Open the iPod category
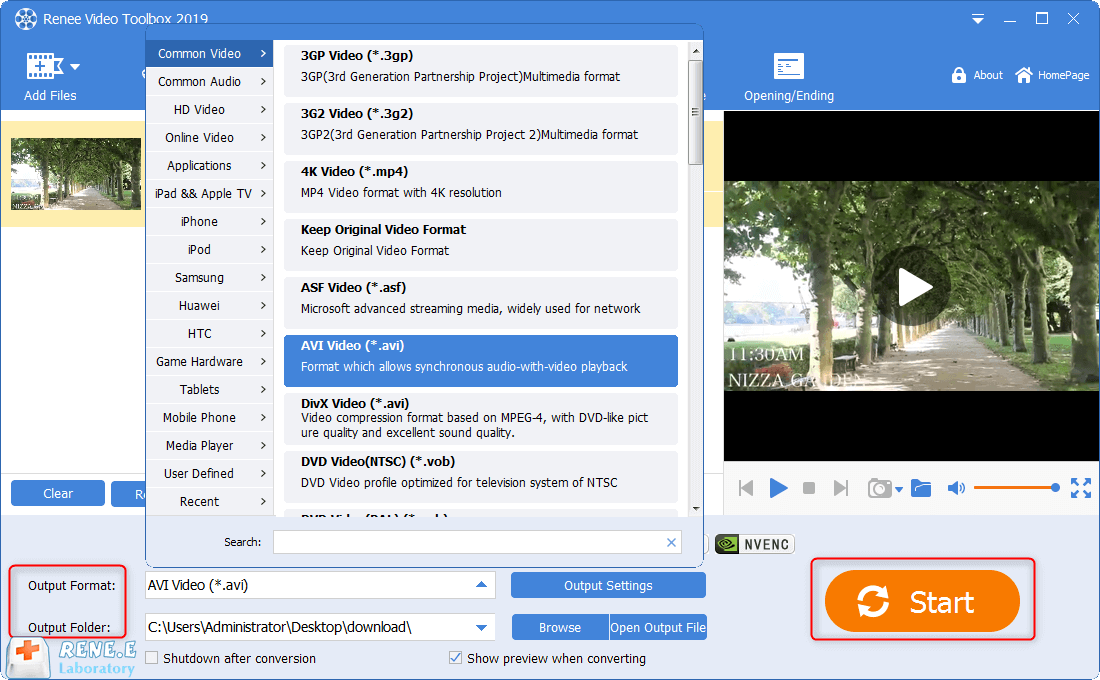Screen dimensions: 1100x680 (209, 250)
